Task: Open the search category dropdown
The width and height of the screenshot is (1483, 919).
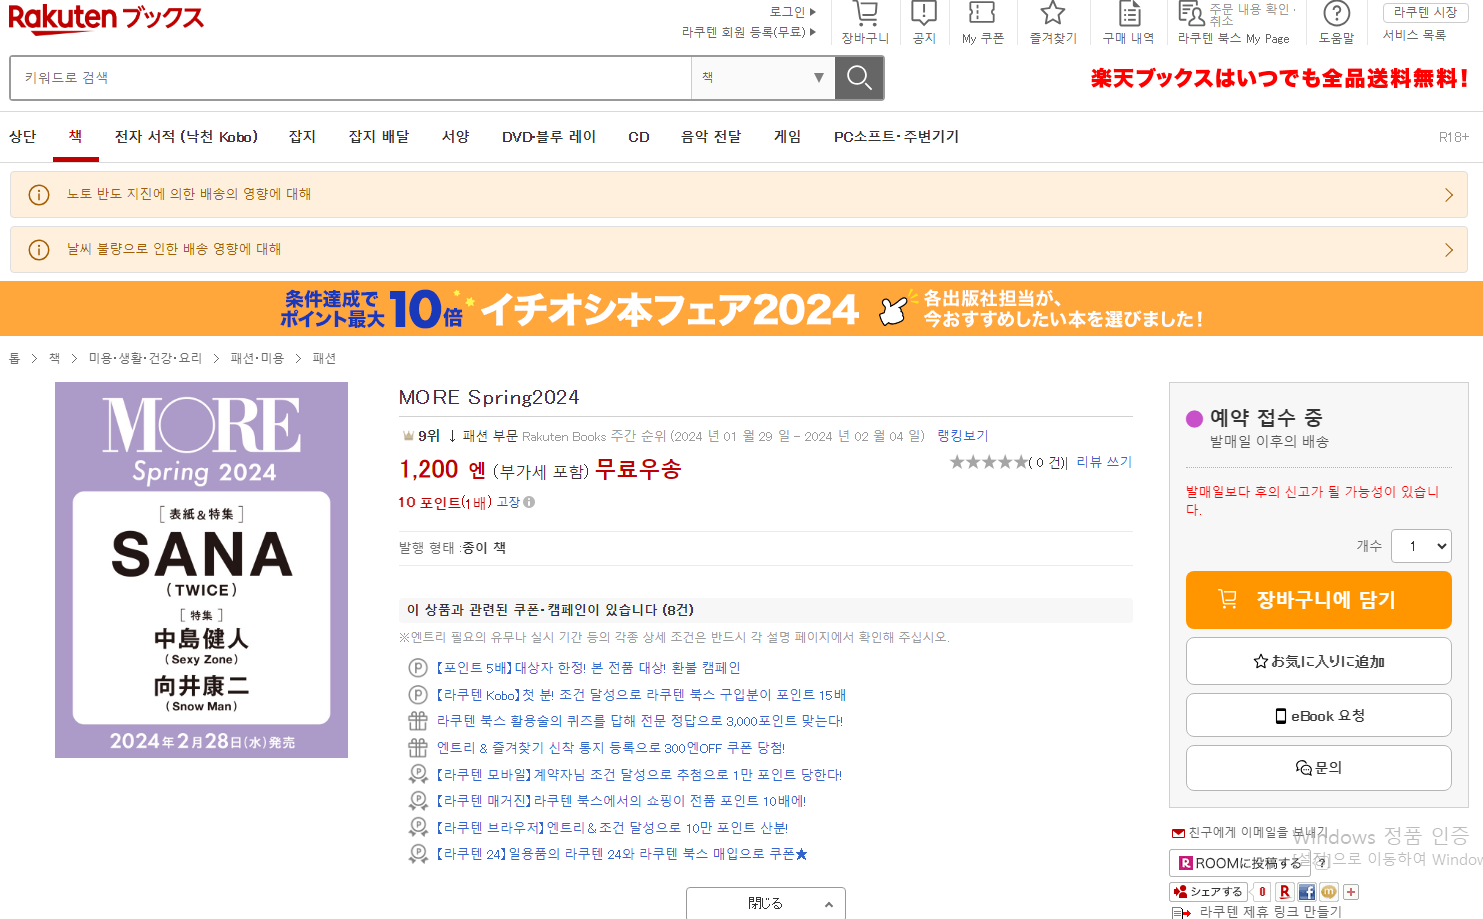Action: 763,78
